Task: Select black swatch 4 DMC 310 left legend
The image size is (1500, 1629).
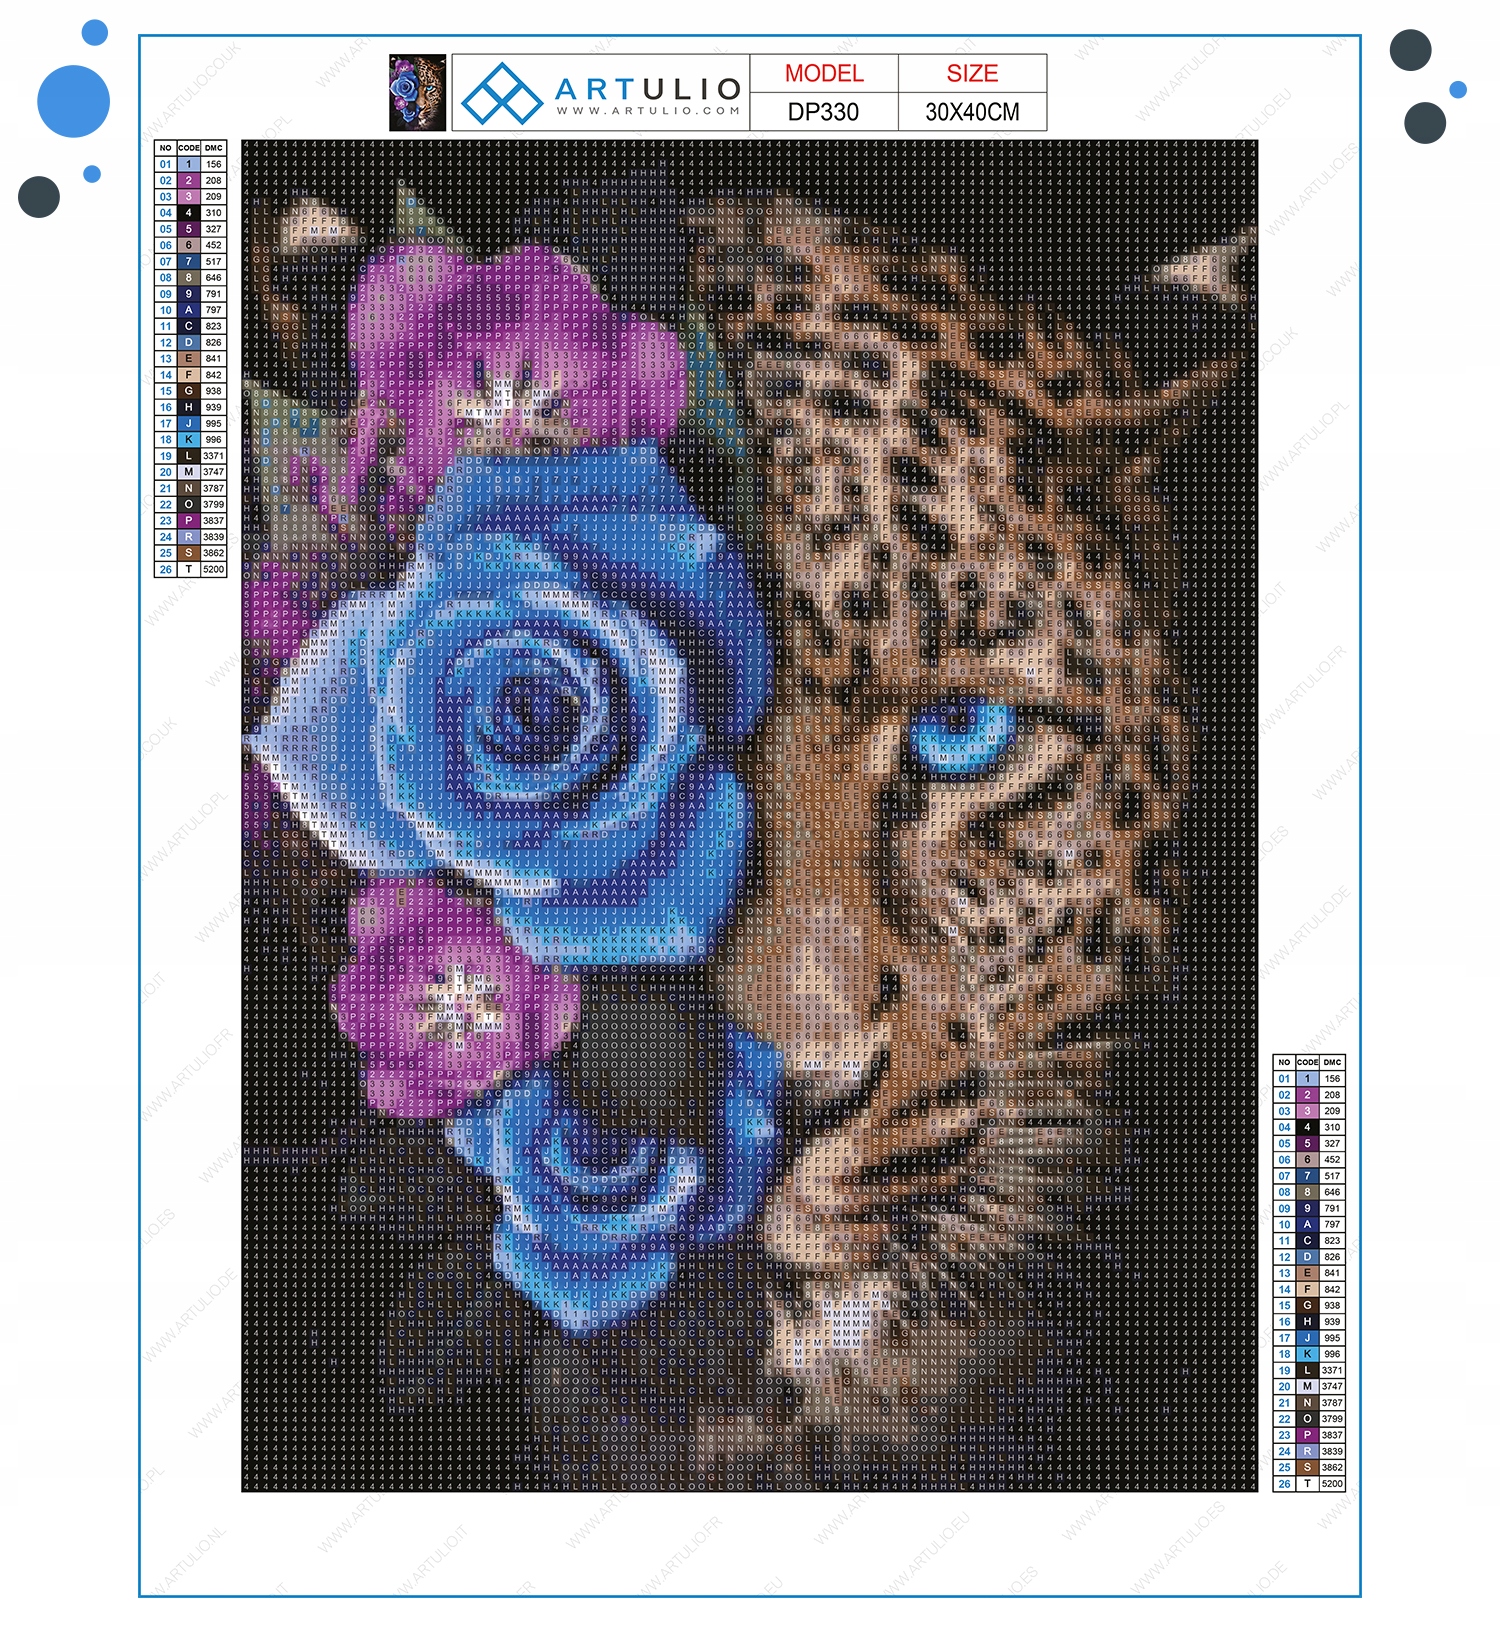Action: [188, 213]
